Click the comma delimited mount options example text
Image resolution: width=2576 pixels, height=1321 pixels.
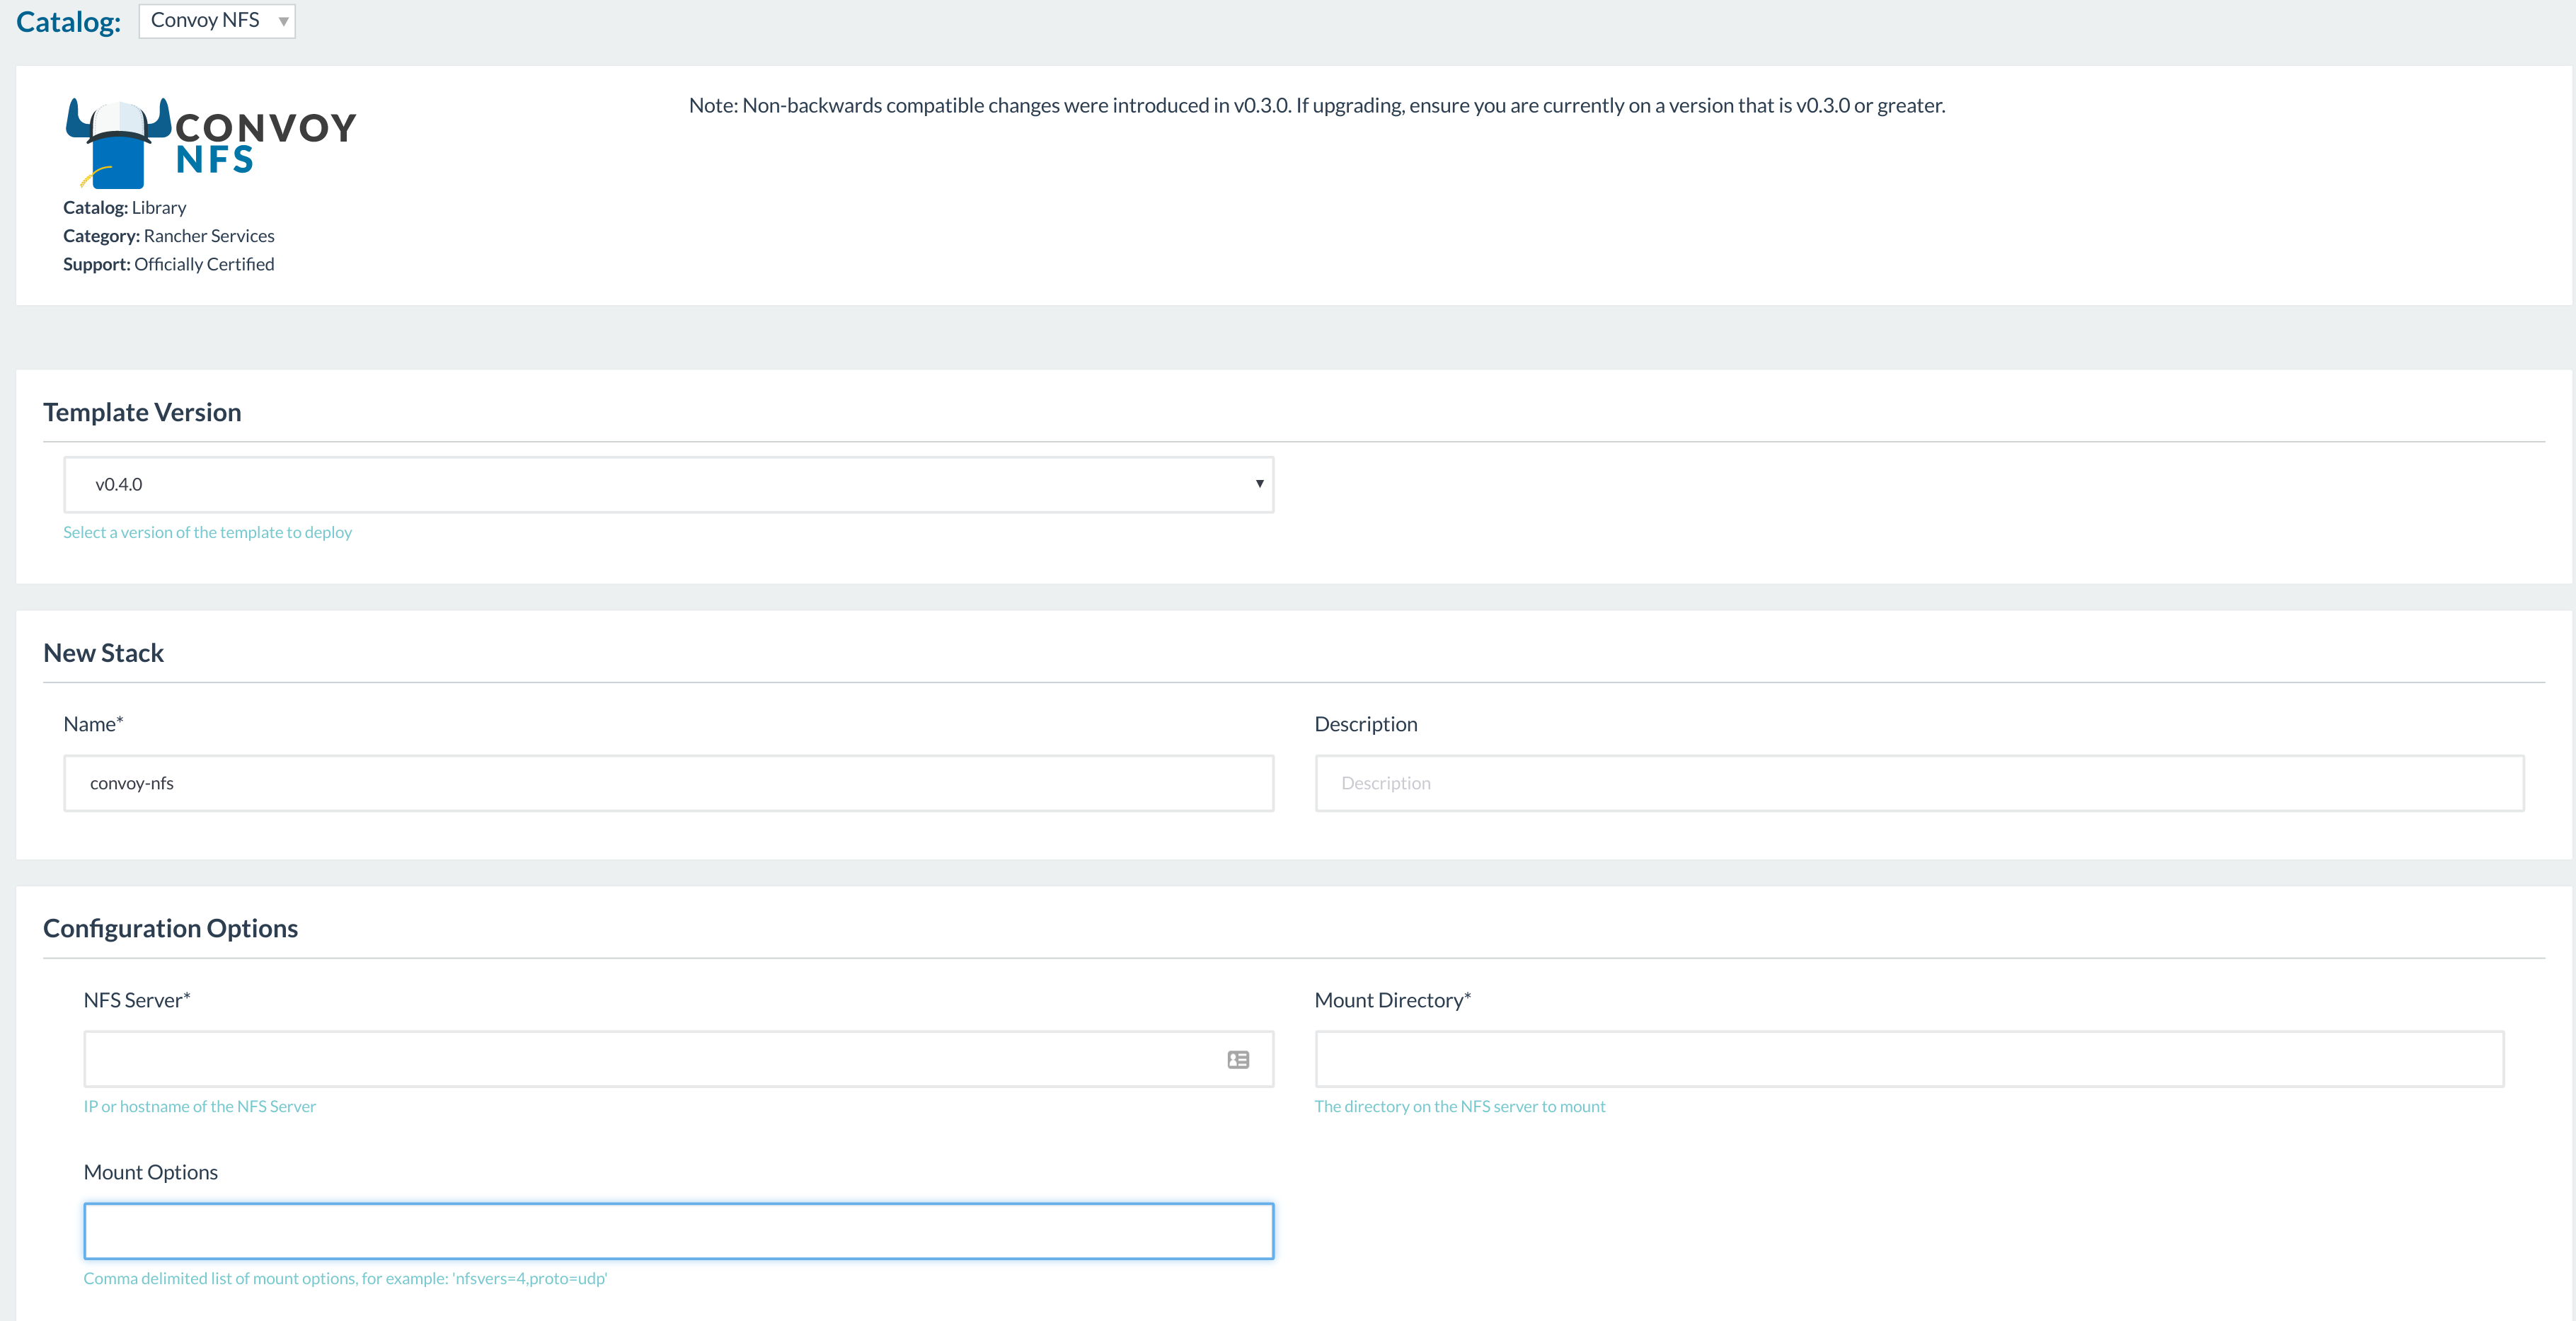point(345,1278)
